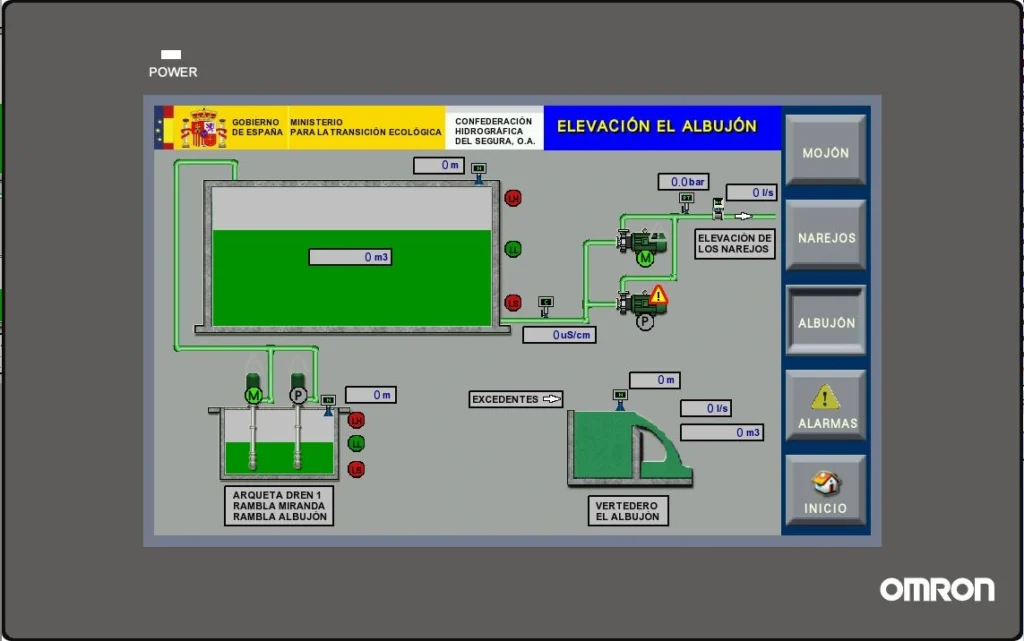The height and width of the screenshot is (641, 1024).
Task: Switch to the MOJÓN station tab
Action: [x=826, y=151]
